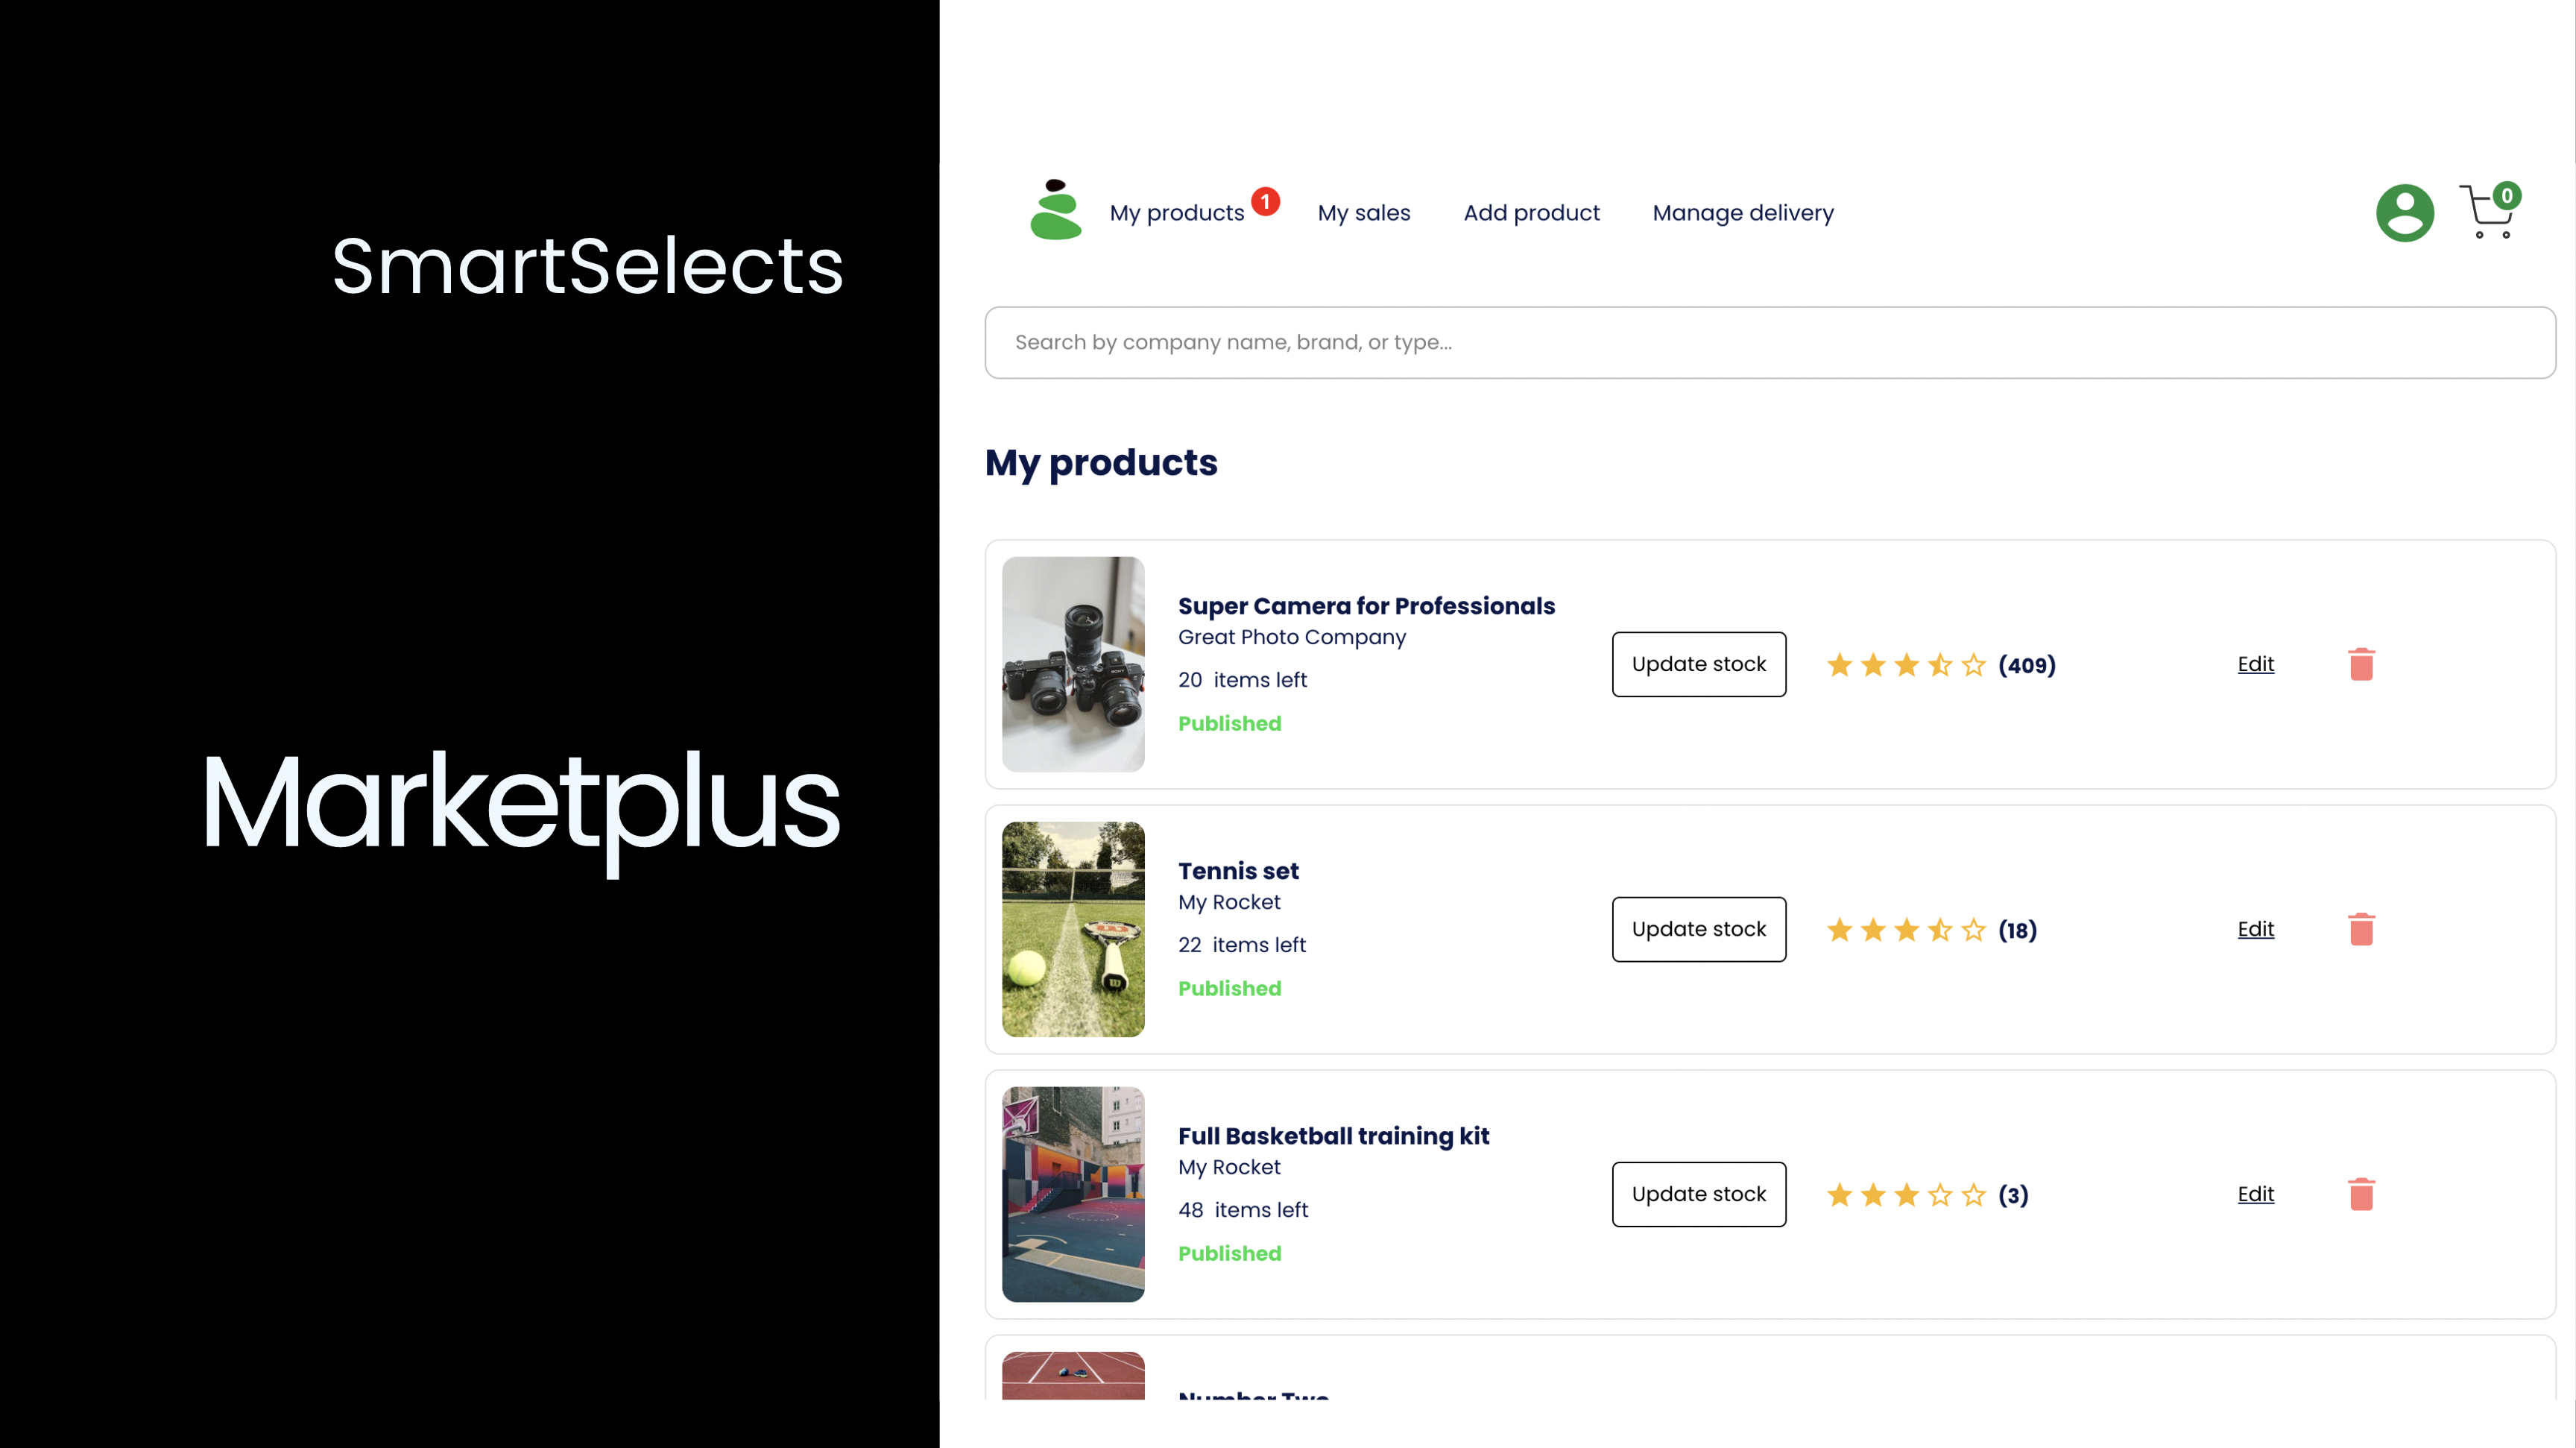Edit the Super Camera for Professionals listing
The image size is (2576, 1448).
pos(2256,664)
